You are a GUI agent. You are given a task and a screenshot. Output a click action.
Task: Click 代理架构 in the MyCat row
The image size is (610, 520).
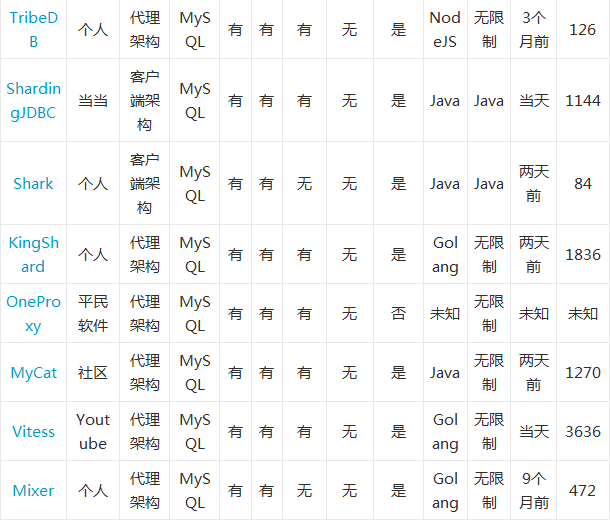pos(144,373)
